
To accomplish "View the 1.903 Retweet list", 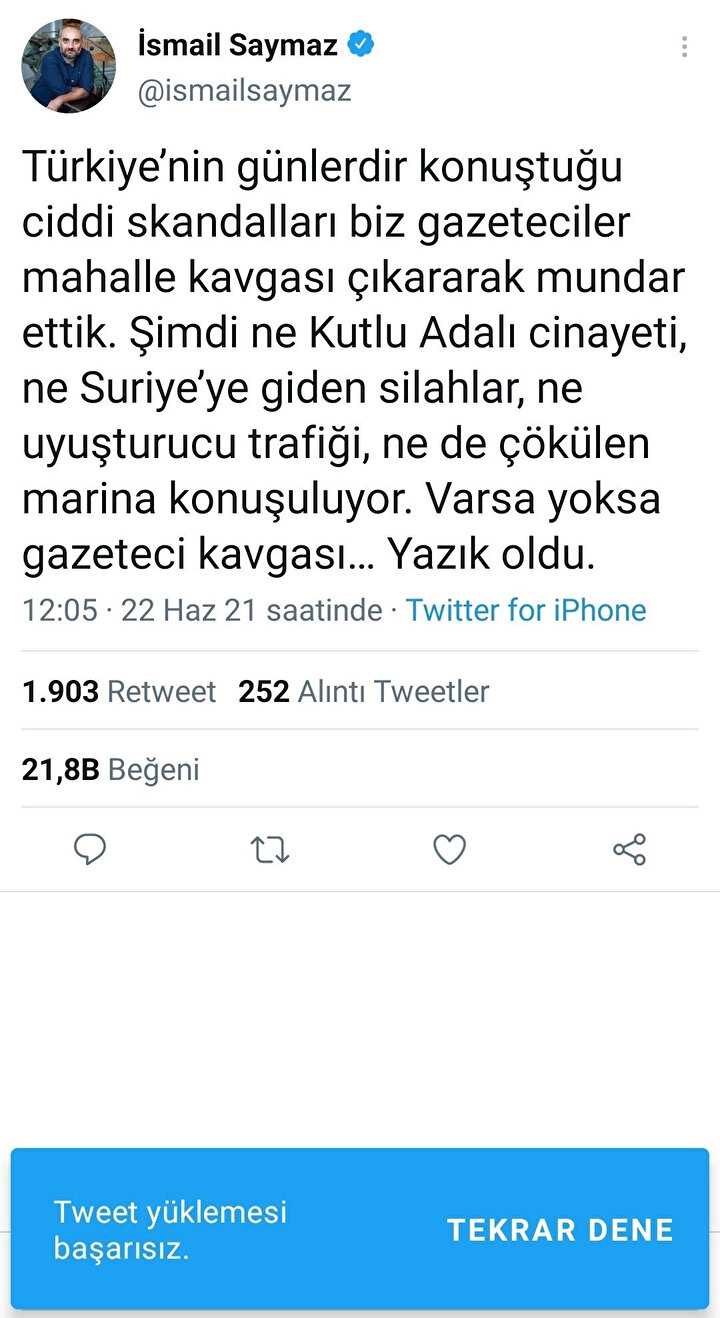I will click(119, 691).
